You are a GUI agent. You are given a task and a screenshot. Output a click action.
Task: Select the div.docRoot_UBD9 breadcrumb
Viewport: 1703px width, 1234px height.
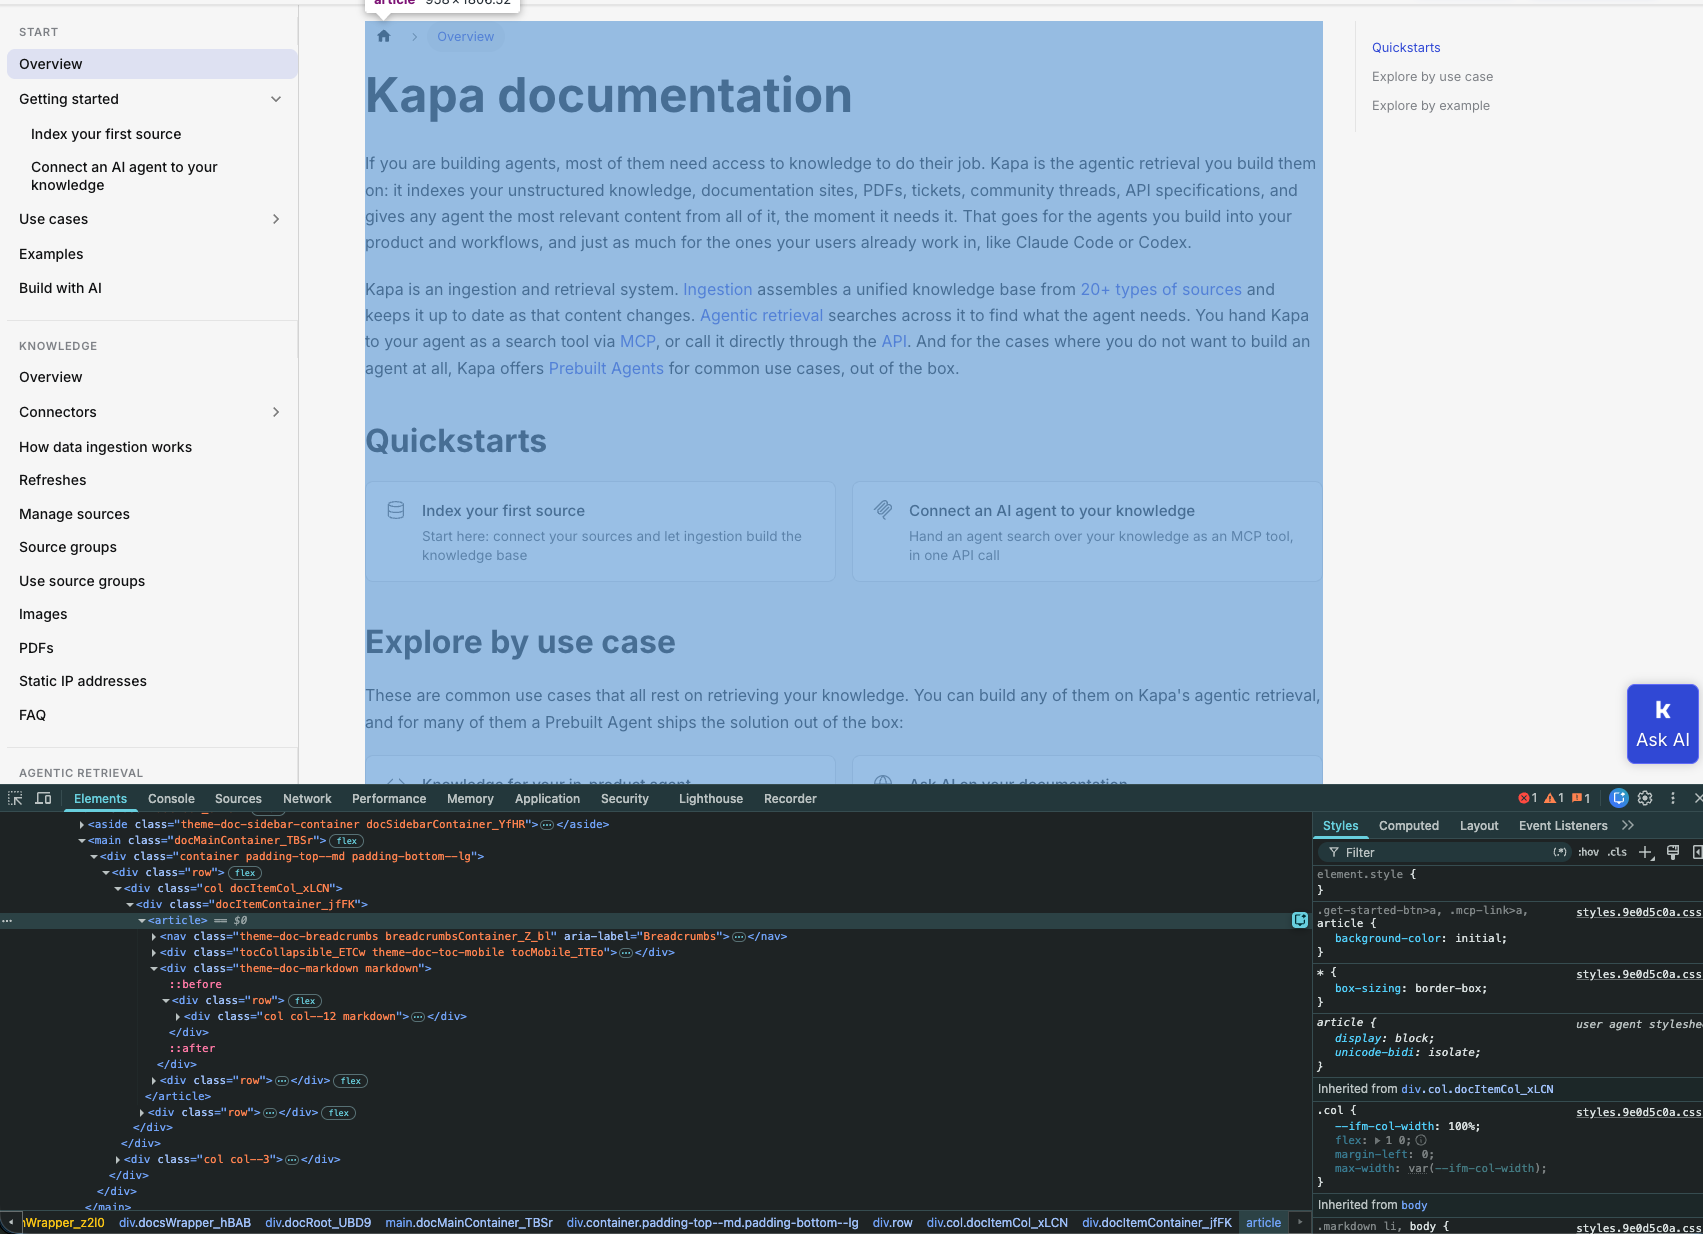click(x=318, y=1222)
